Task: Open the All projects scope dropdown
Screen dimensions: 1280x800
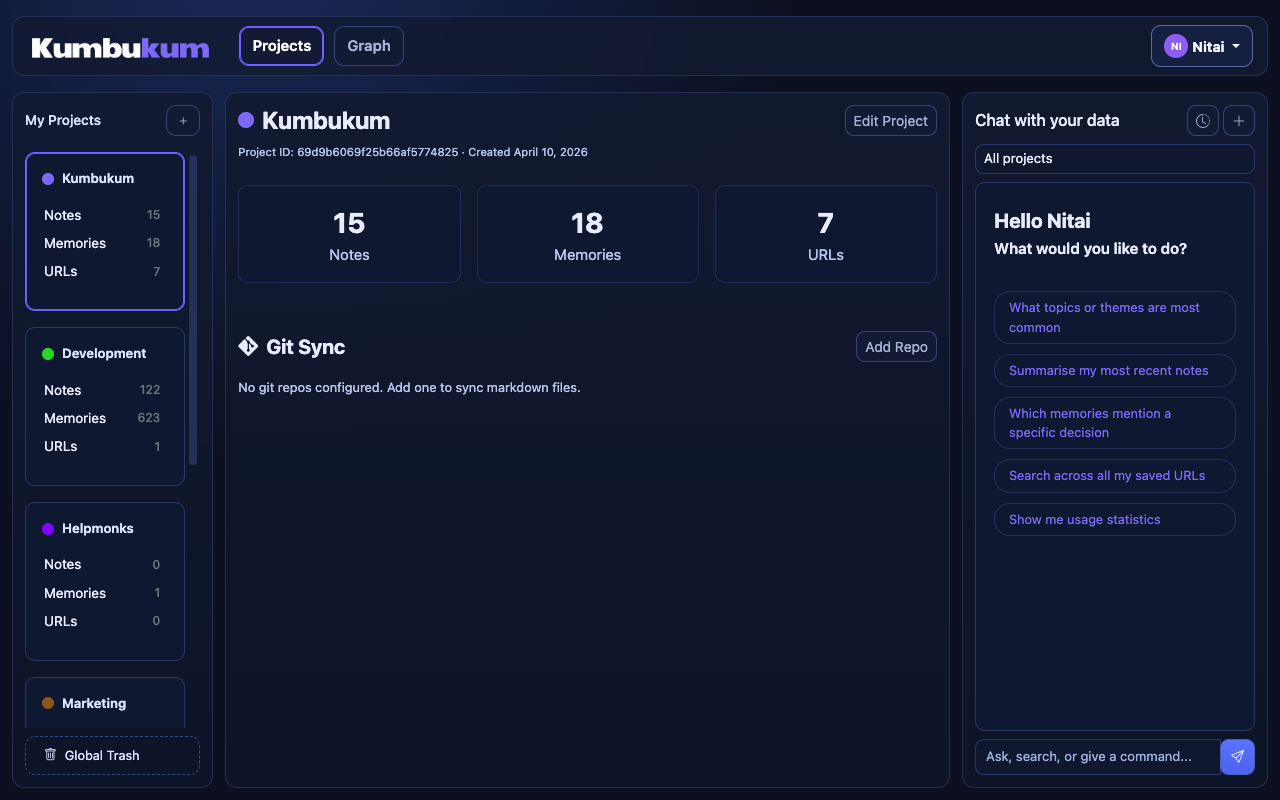Action: (1115, 159)
